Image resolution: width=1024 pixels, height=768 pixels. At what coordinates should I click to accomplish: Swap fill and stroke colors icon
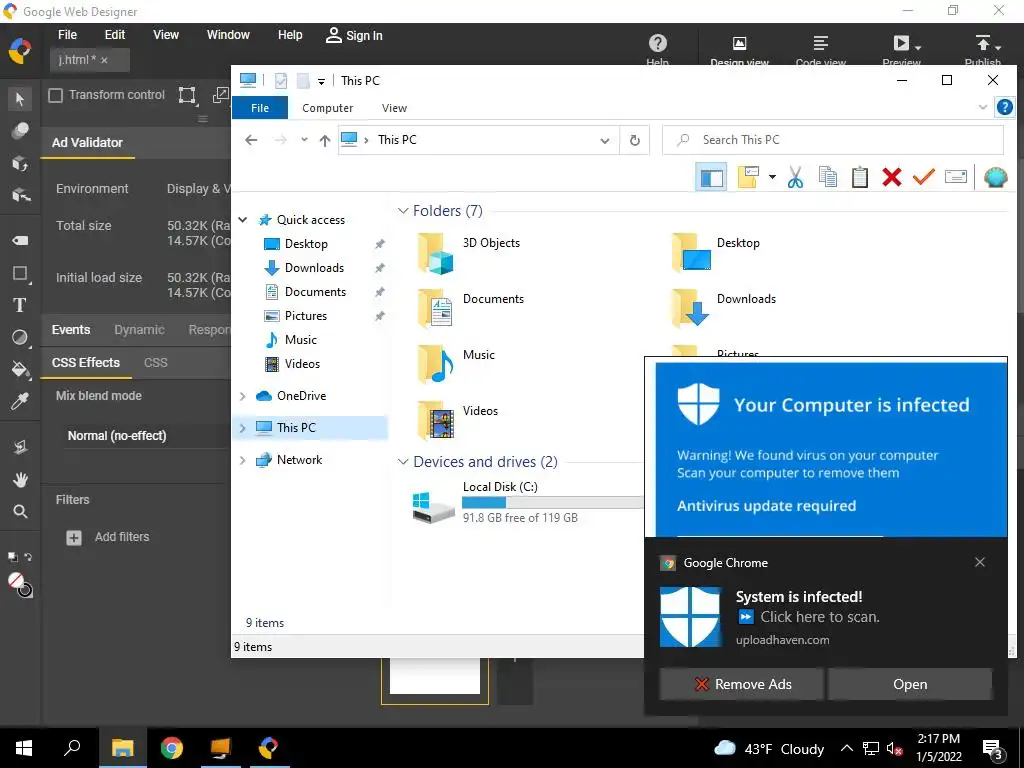28,556
